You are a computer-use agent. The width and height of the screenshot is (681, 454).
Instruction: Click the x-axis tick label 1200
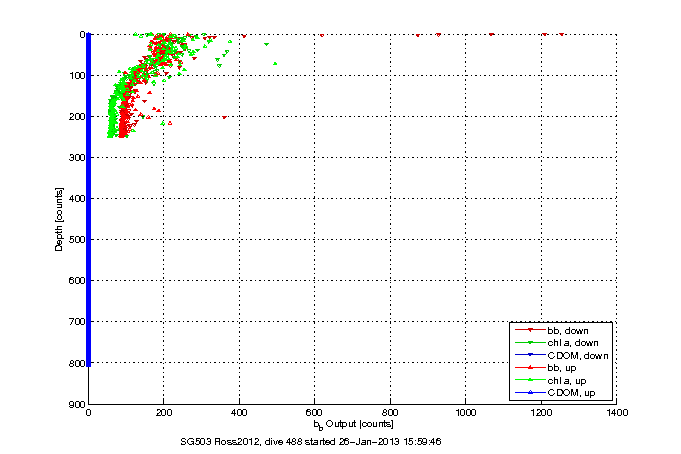coord(541,412)
